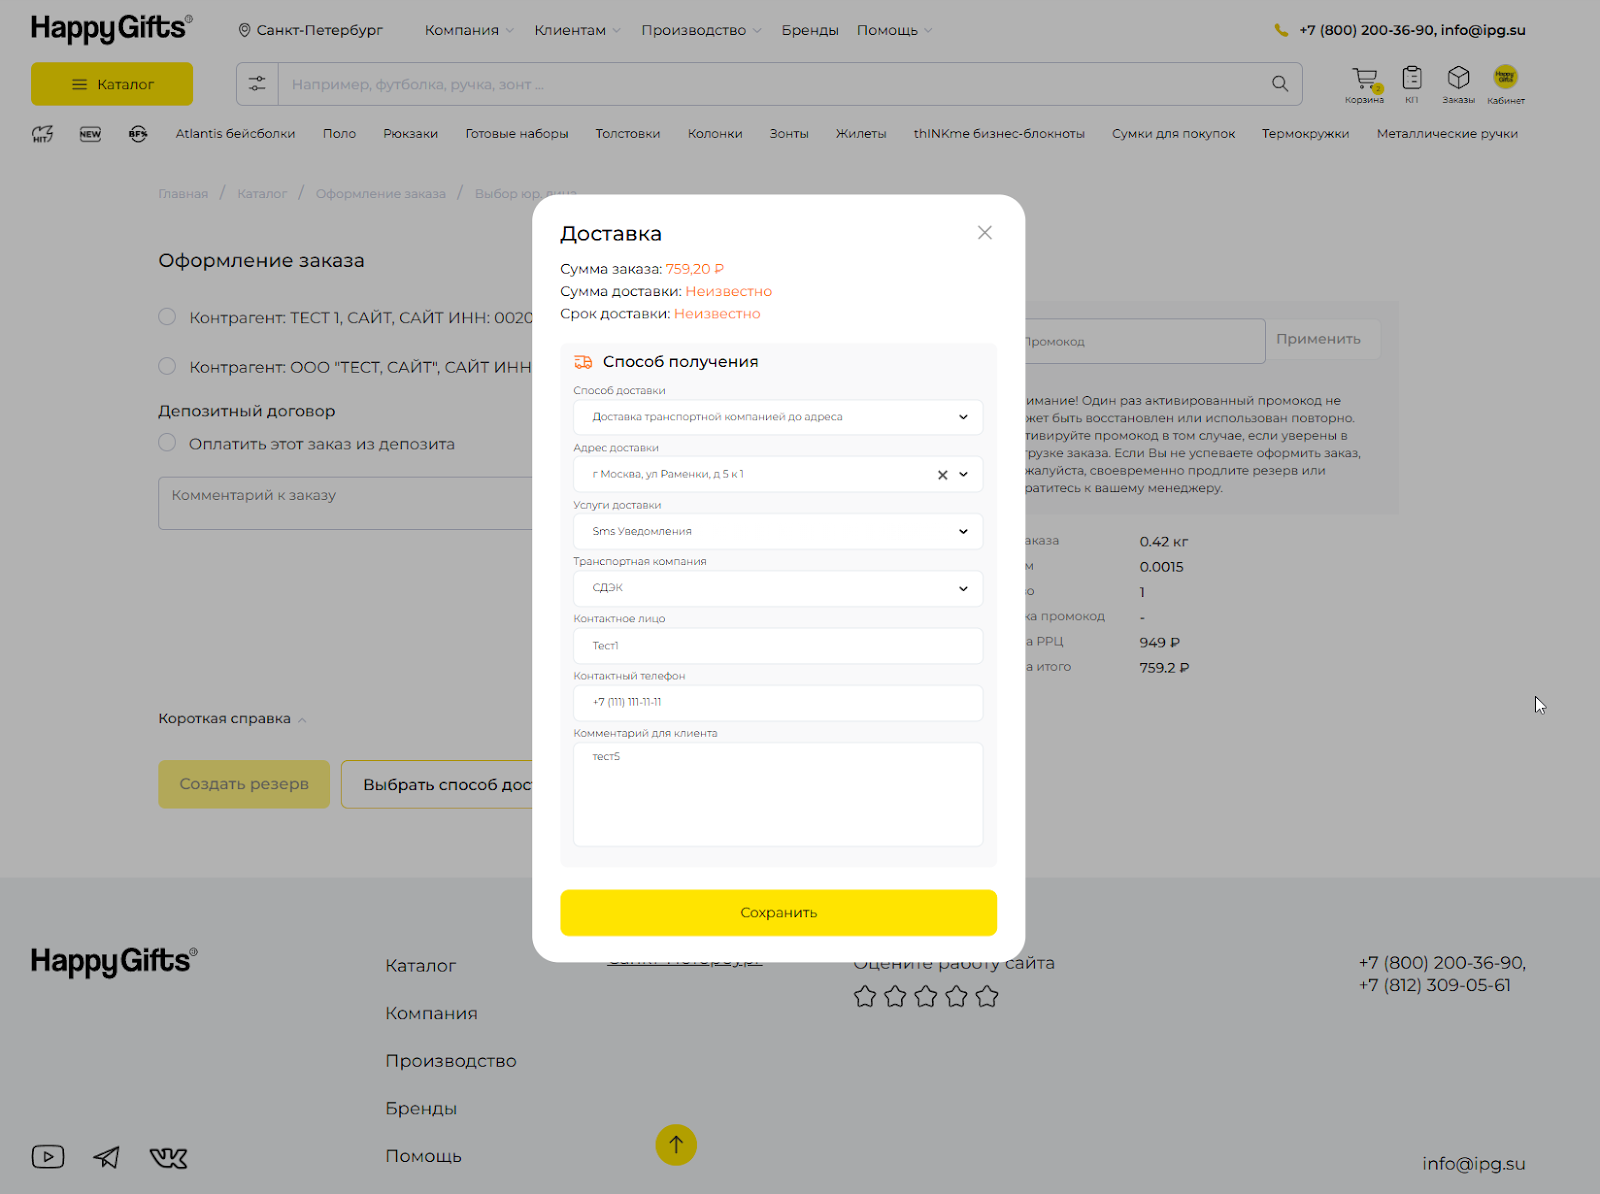Select the Контрагент ТЕСТ 1 radio button
This screenshot has height=1194, width=1600.
[167, 317]
